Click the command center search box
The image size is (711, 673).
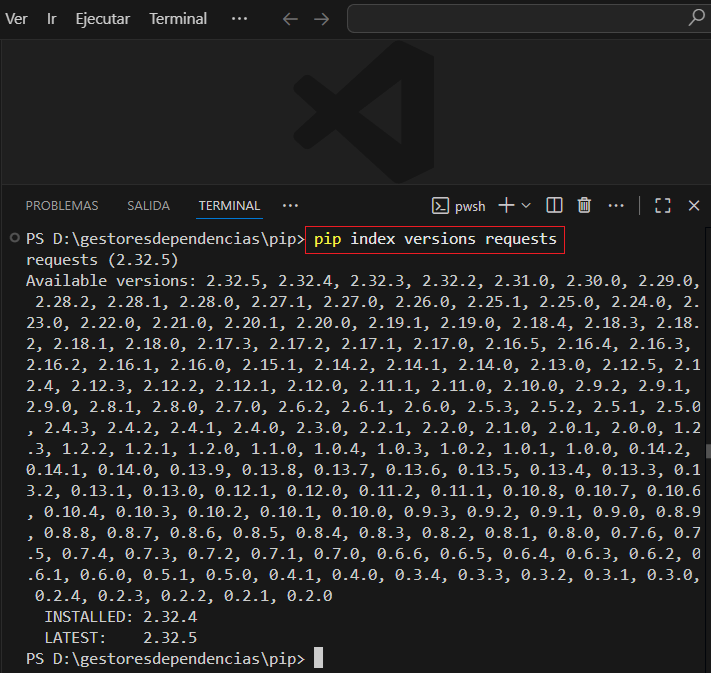click(x=520, y=18)
